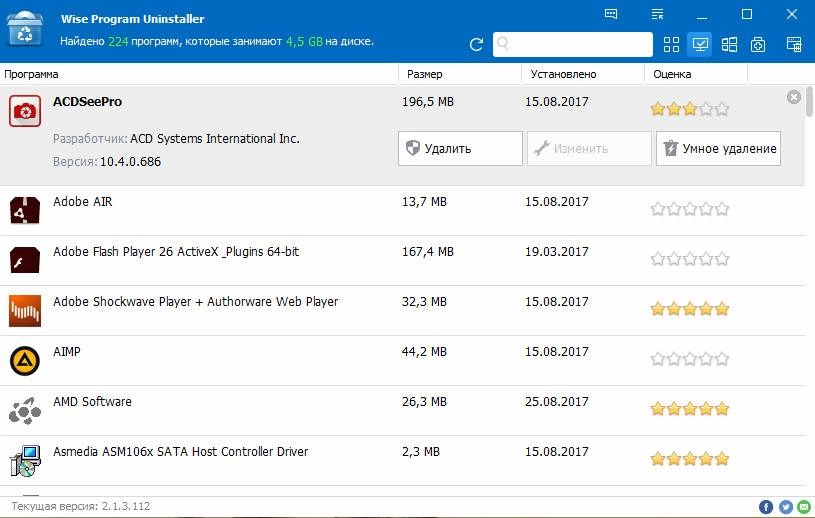
Task: Open the feedback chat icon in the title bar
Action: (611, 14)
